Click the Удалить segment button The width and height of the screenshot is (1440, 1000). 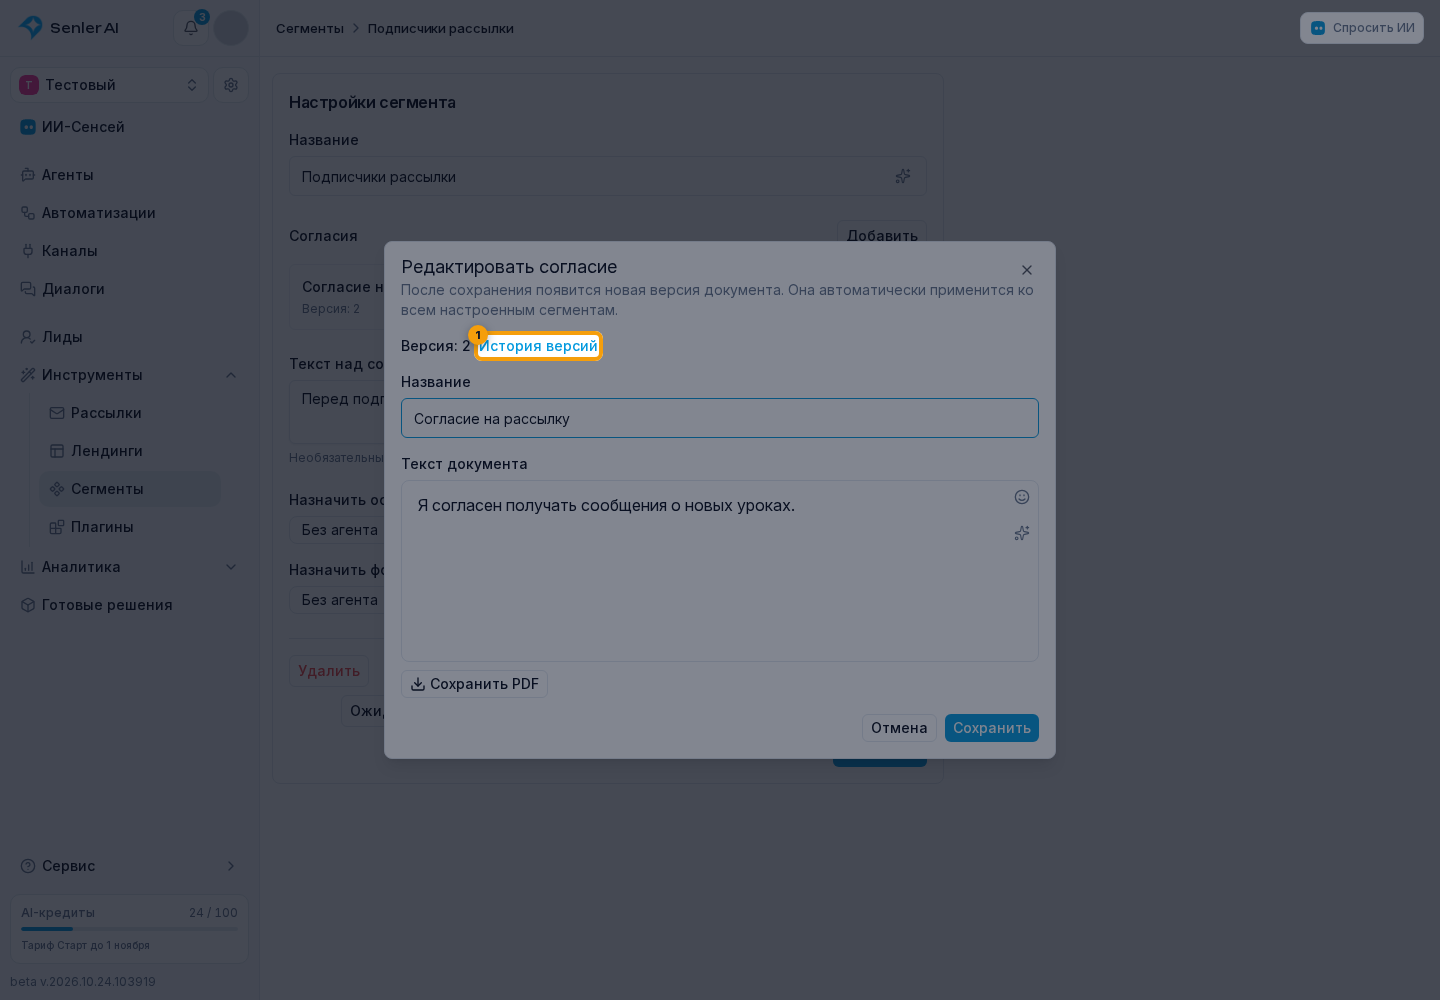[329, 671]
